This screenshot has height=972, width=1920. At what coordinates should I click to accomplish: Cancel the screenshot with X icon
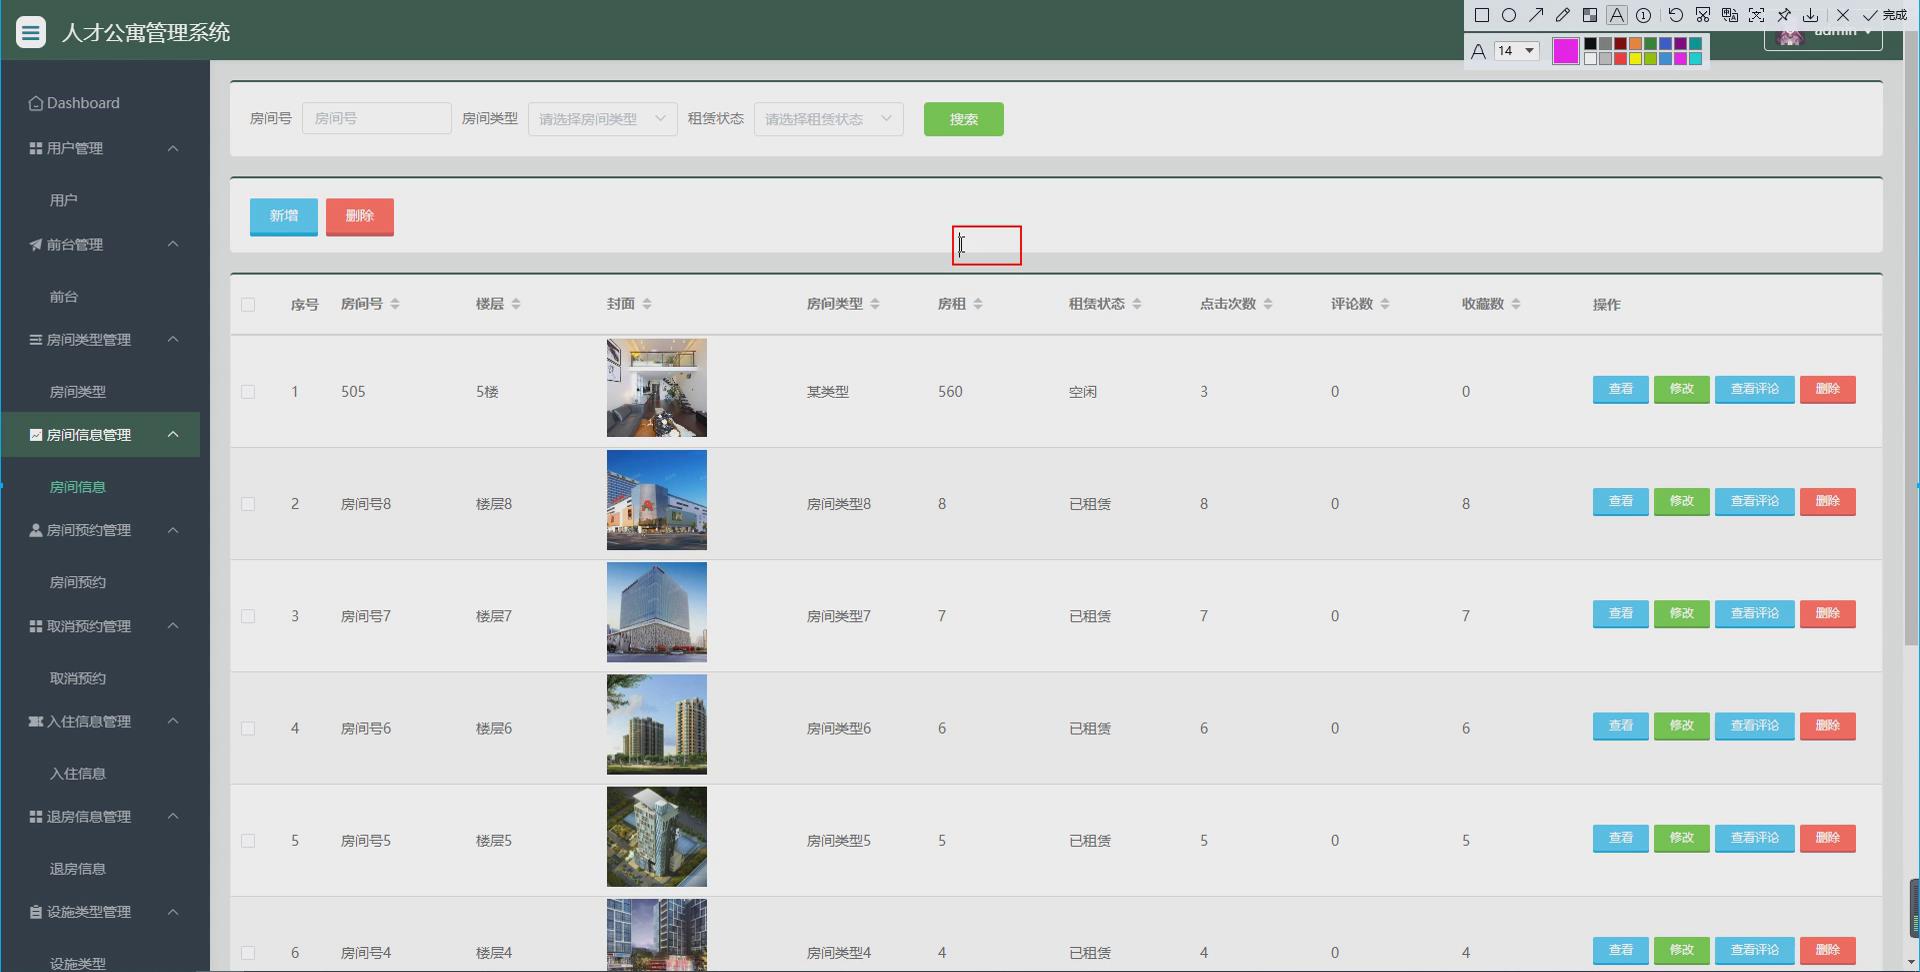point(1843,15)
